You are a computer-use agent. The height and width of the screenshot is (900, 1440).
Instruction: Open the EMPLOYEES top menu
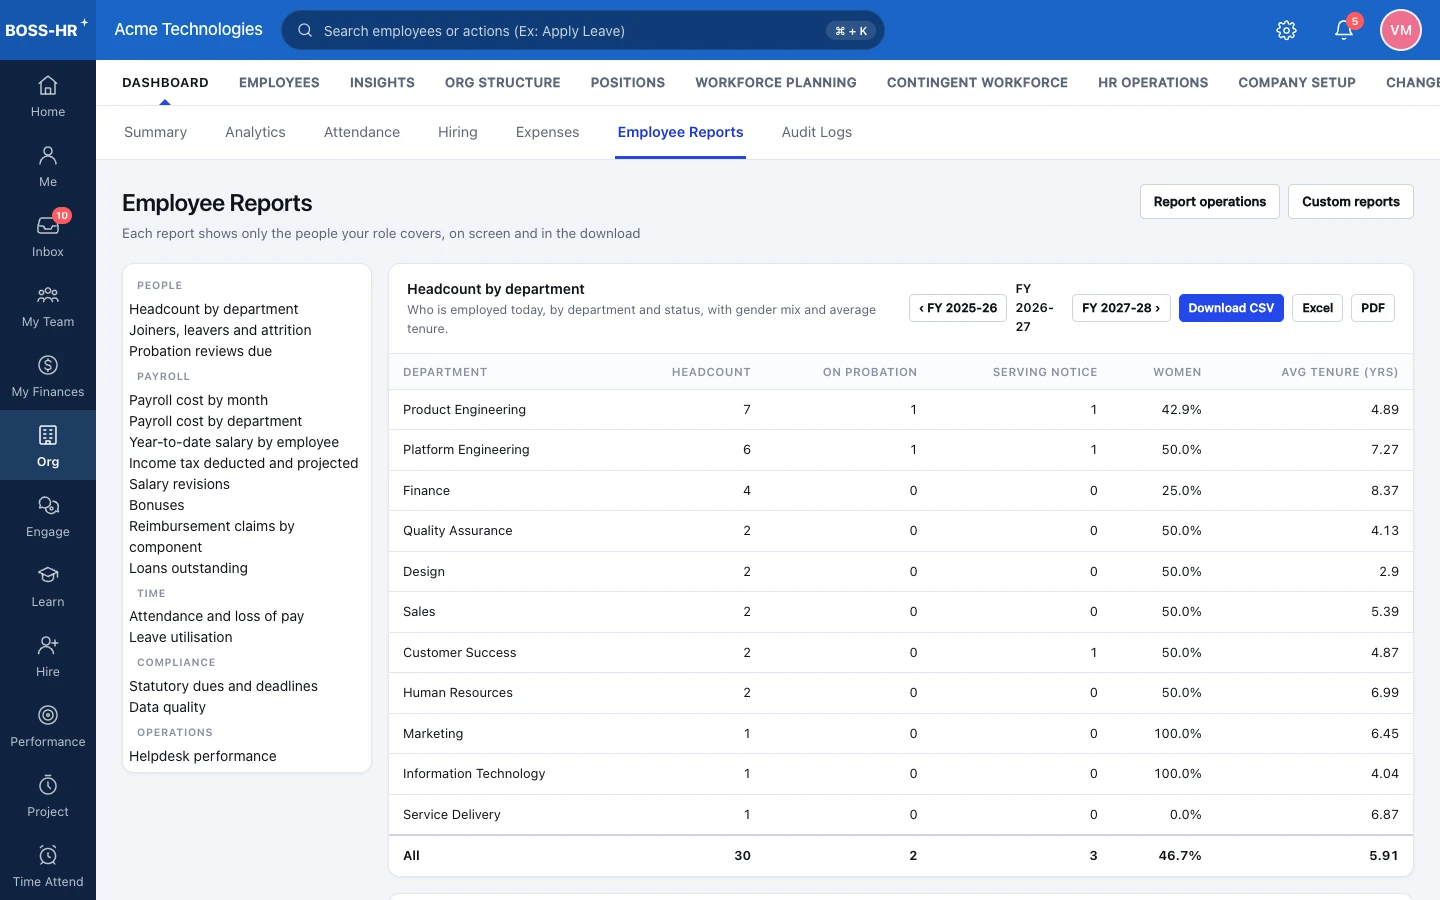tap(279, 83)
